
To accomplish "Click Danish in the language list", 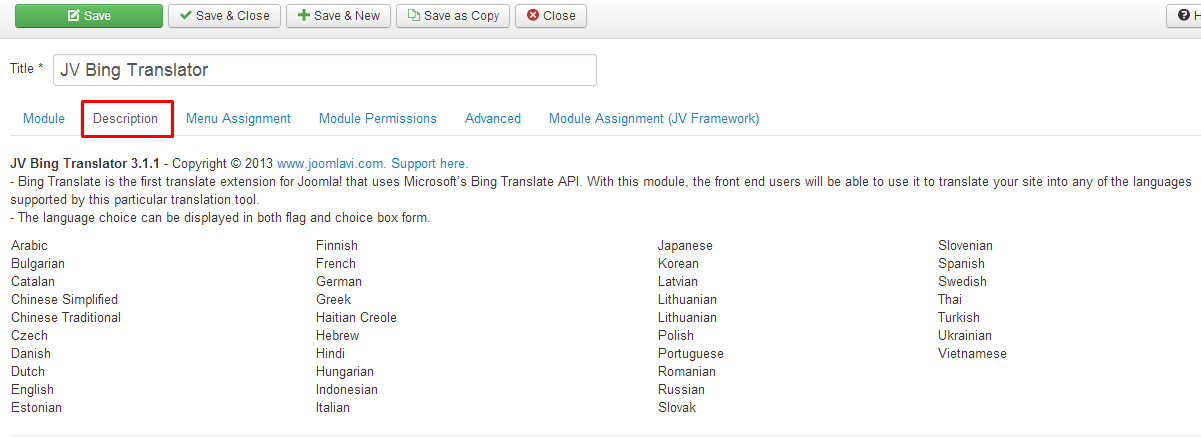I will click(x=31, y=353).
